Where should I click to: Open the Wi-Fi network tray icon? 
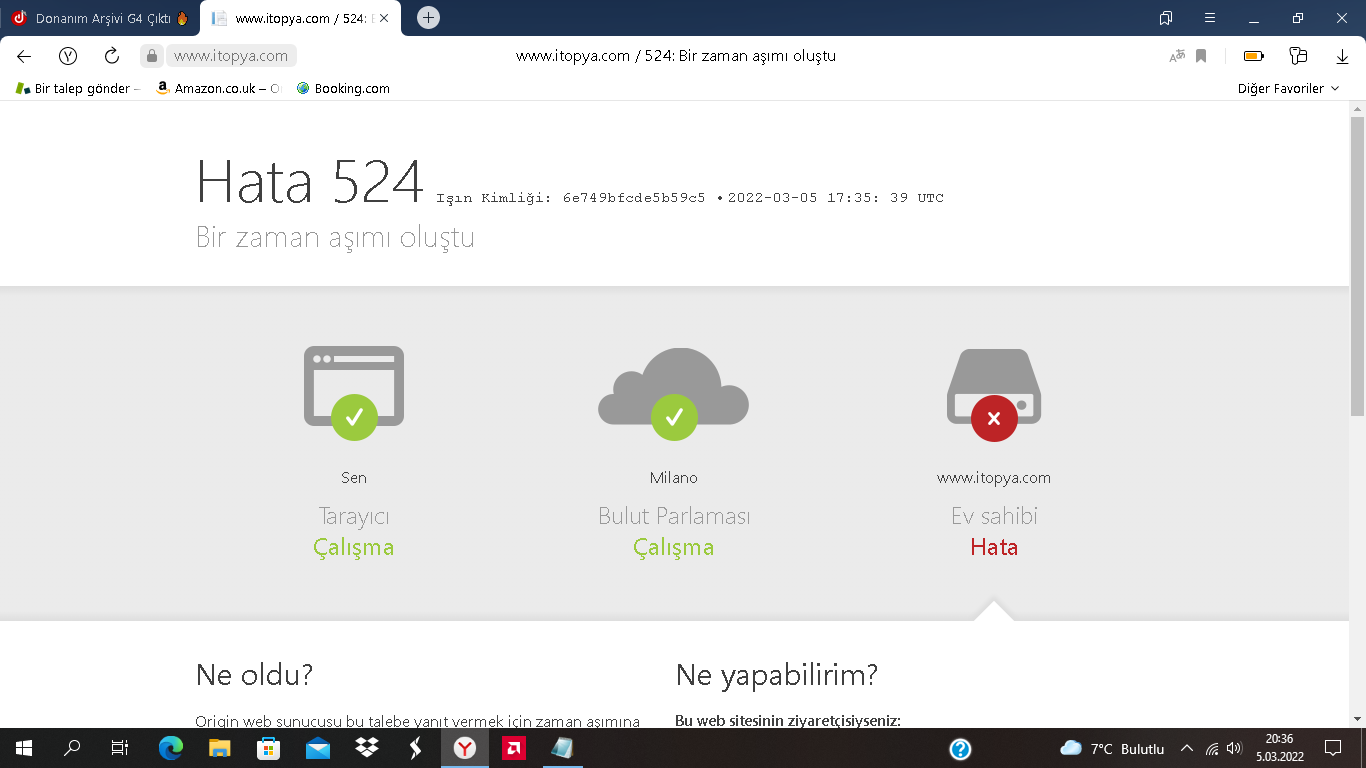[x=1212, y=748]
